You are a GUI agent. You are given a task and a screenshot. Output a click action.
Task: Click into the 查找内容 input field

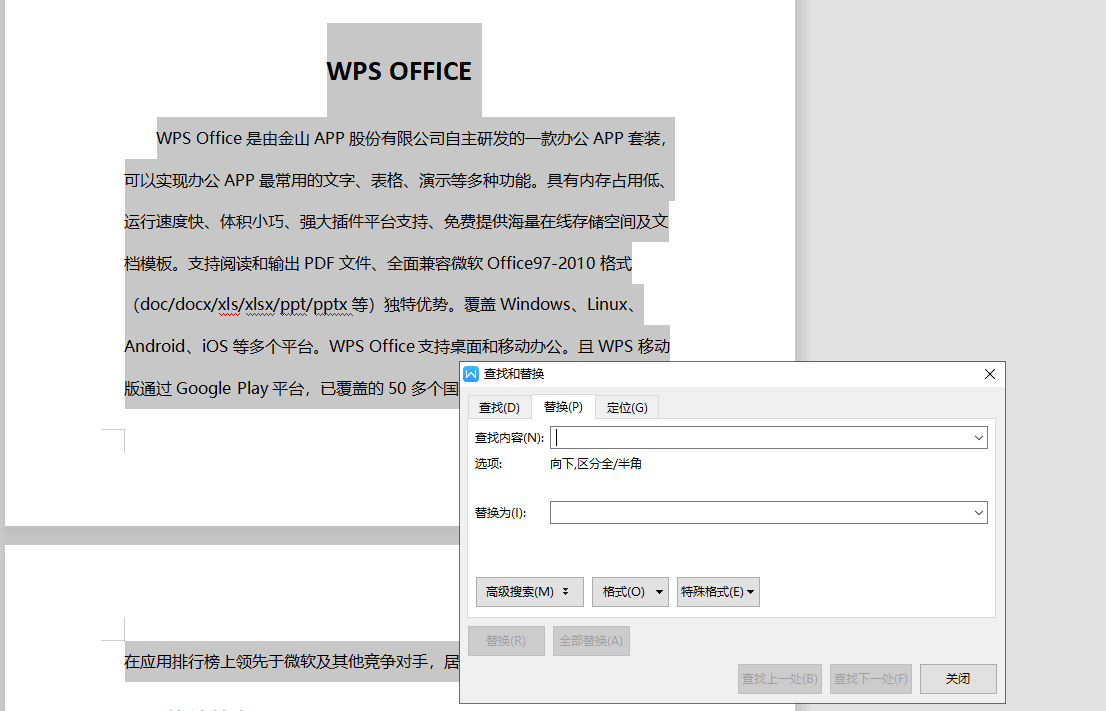tap(760, 437)
